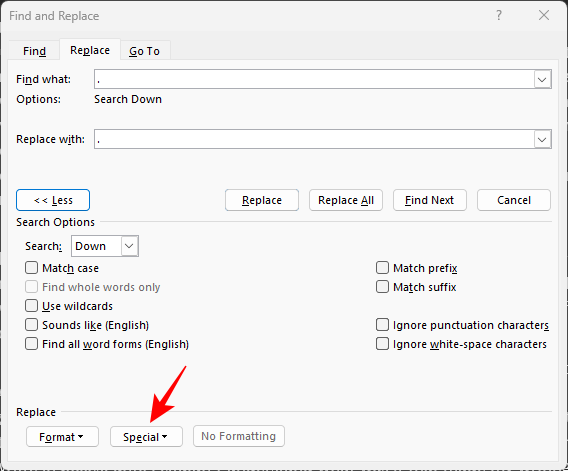Click the help question mark icon
Image resolution: width=568 pixels, height=471 pixels.
499,15
